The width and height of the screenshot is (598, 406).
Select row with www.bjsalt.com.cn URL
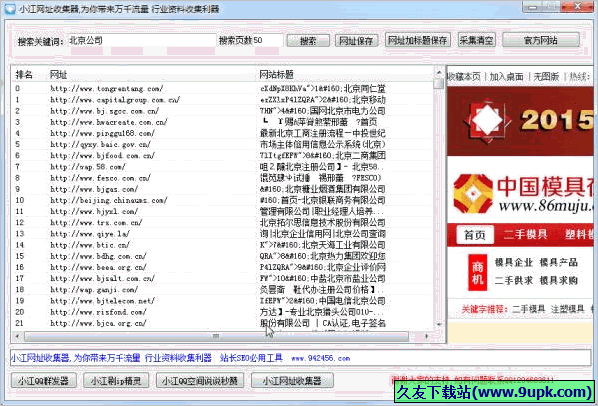[223, 279]
